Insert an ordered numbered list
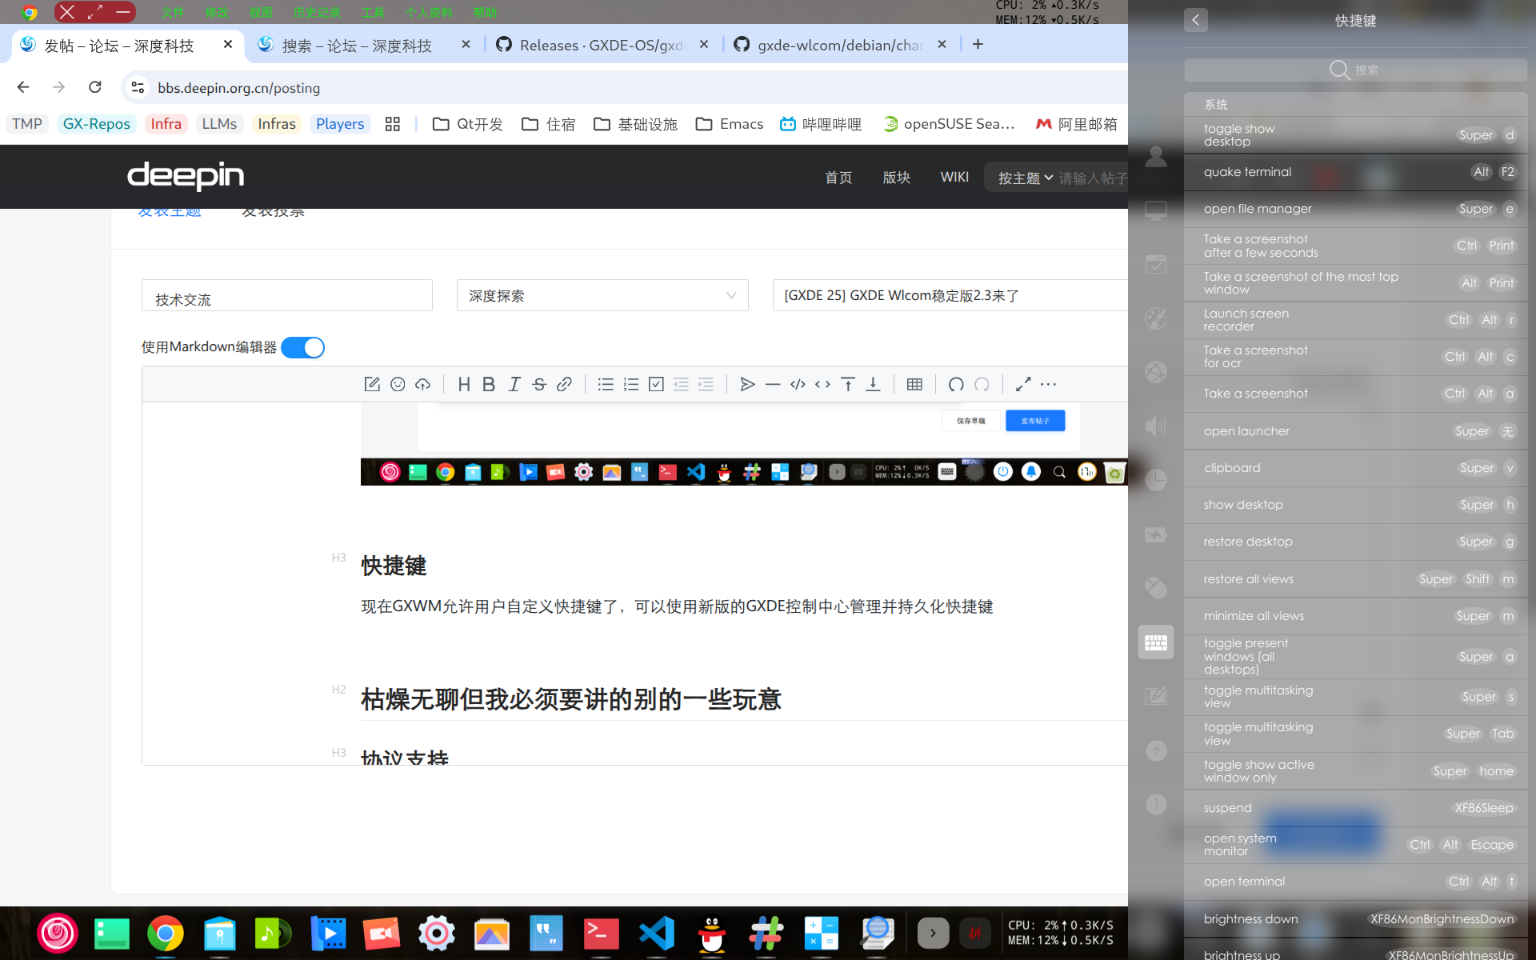The height and width of the screenshot is (960, 1536). 631,384
